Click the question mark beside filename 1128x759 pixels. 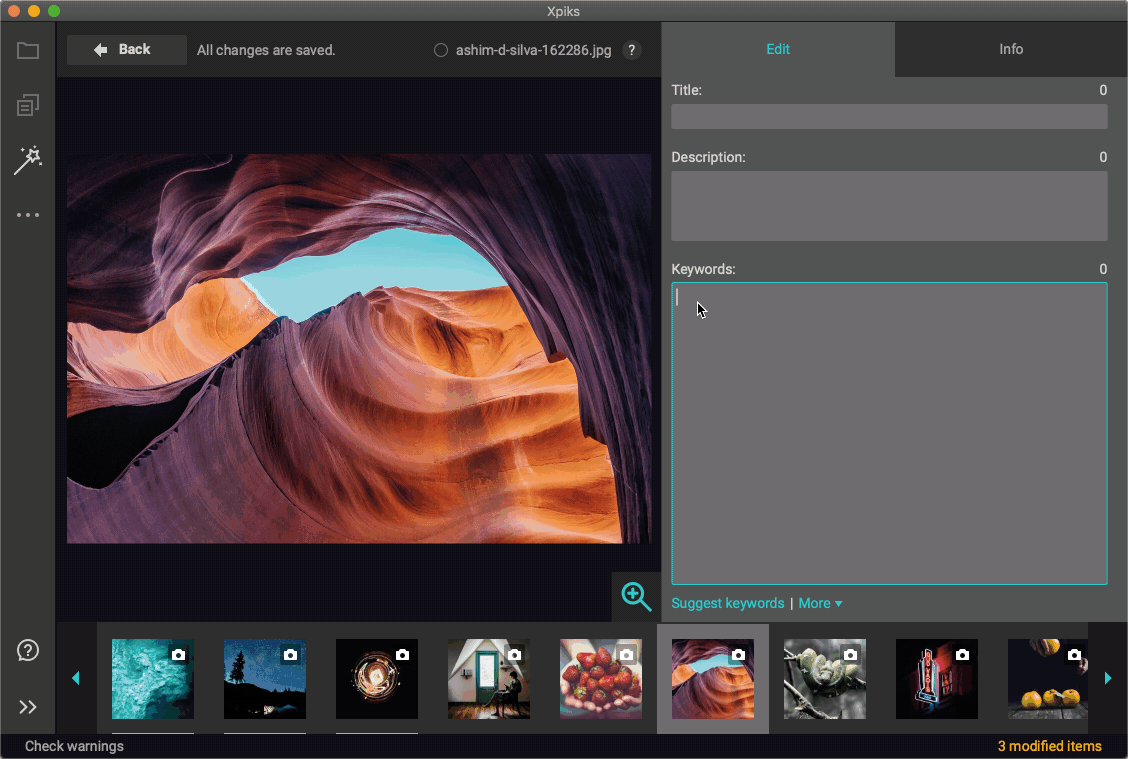[x=632, y=50]
